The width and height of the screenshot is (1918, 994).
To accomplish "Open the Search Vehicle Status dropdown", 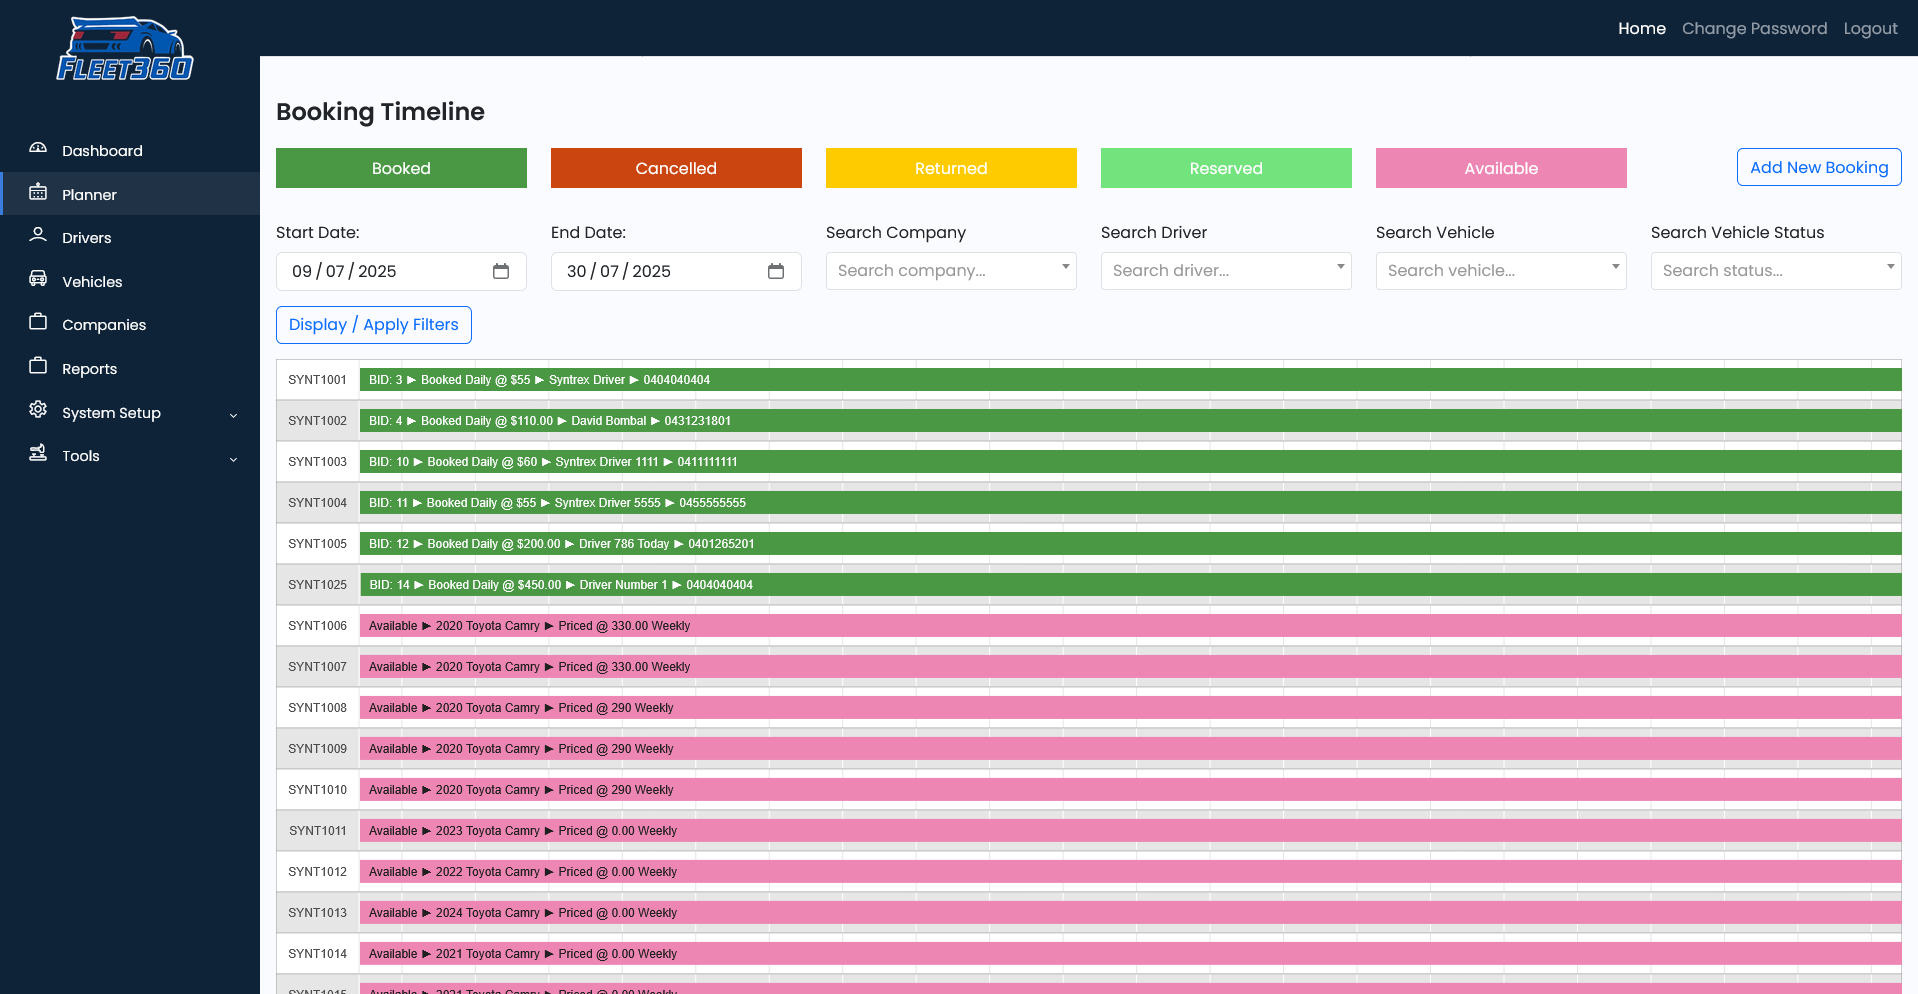I will click(x=1775, y=271).
